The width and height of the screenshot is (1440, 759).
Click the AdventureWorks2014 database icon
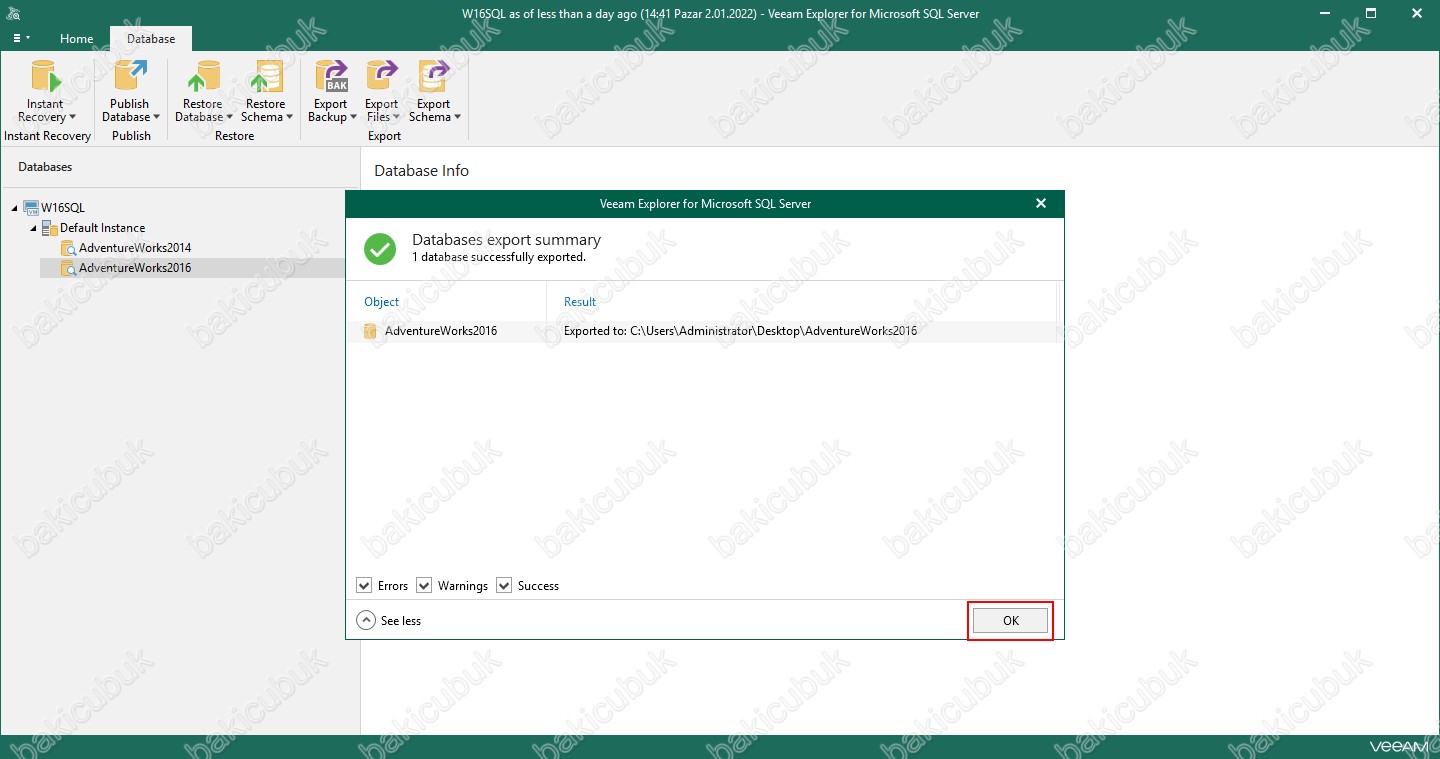[68, 248]
